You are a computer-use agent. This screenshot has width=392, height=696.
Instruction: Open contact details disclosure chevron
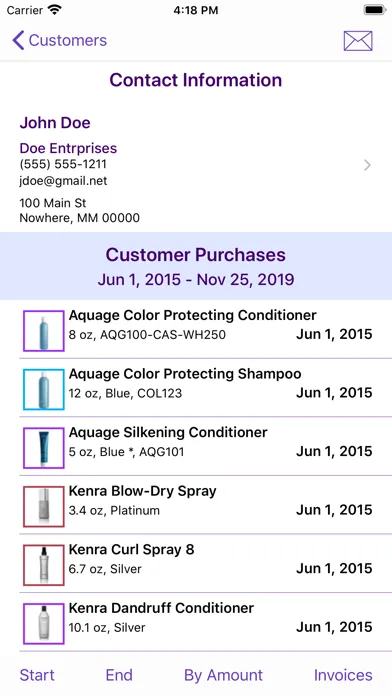click(x=367, y=165)
